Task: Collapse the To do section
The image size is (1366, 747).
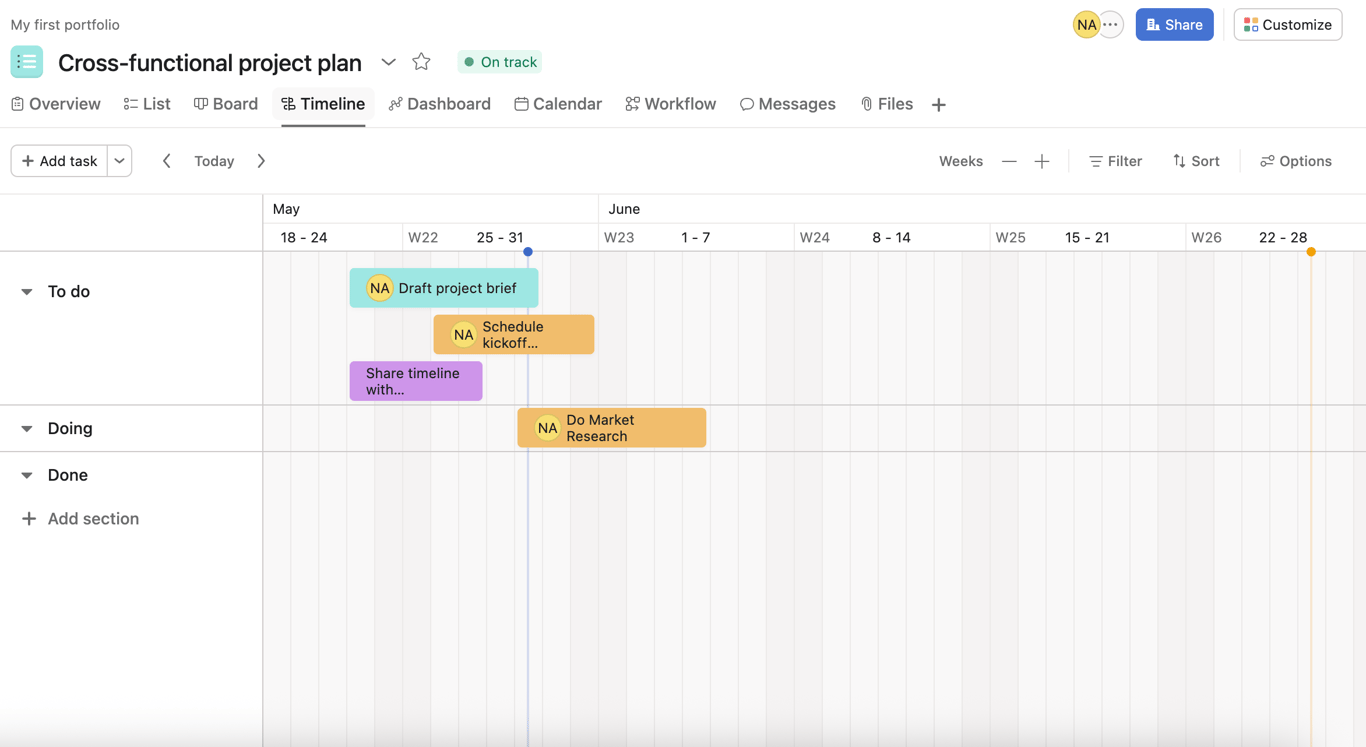Action: 26,291
